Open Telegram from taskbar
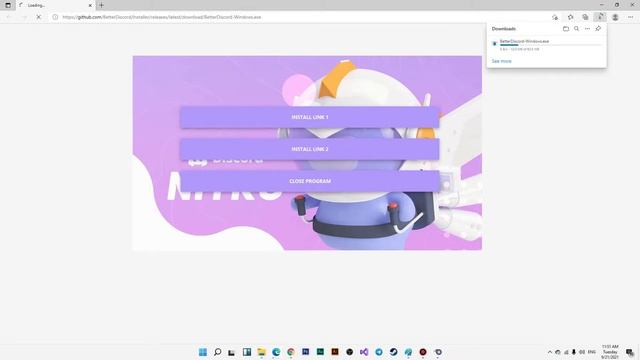This screenshot has width=640, height=360. tap(379, 352)
